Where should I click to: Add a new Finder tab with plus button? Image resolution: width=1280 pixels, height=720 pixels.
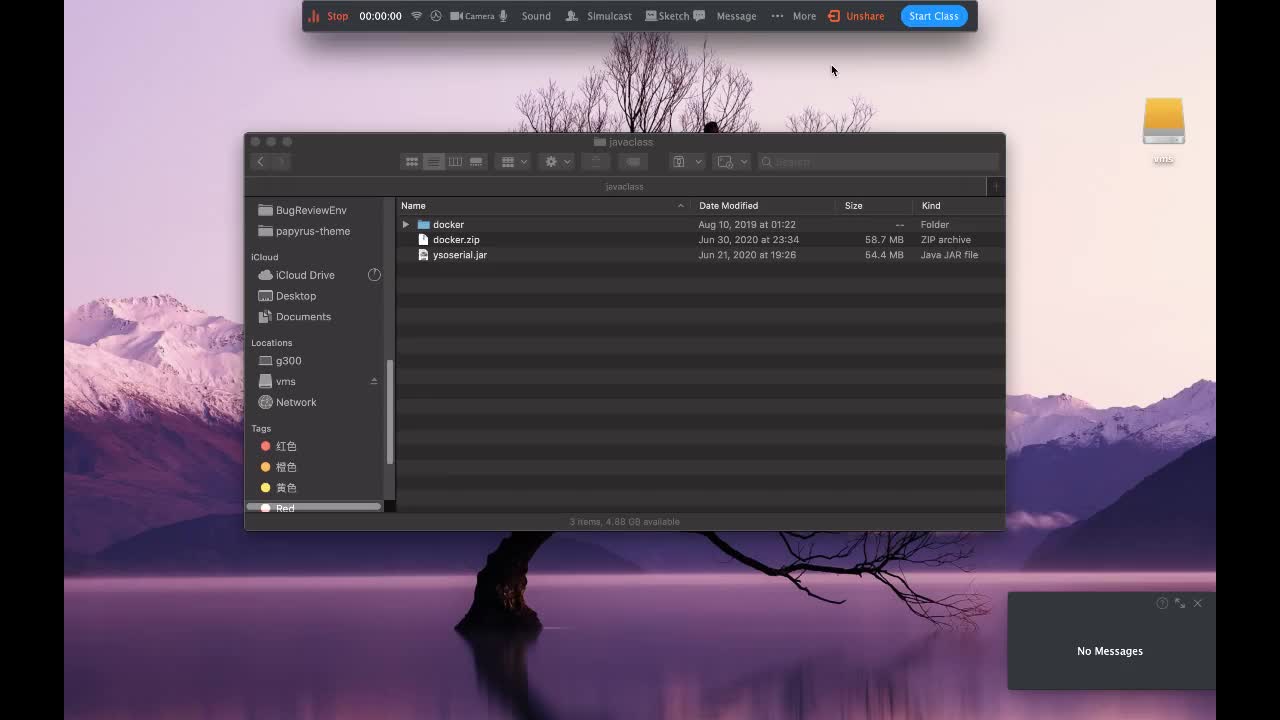pyautogui.click(x=996, y=187)
